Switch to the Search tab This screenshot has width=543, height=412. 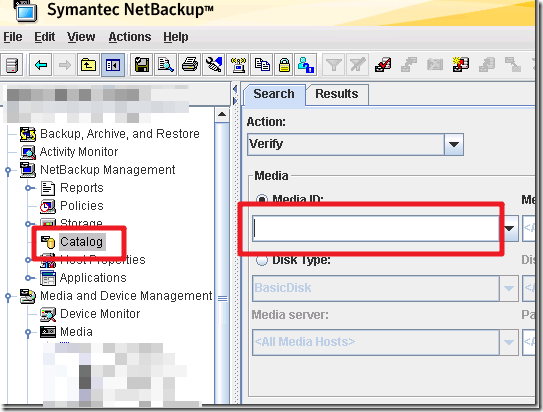coord(274,94)
